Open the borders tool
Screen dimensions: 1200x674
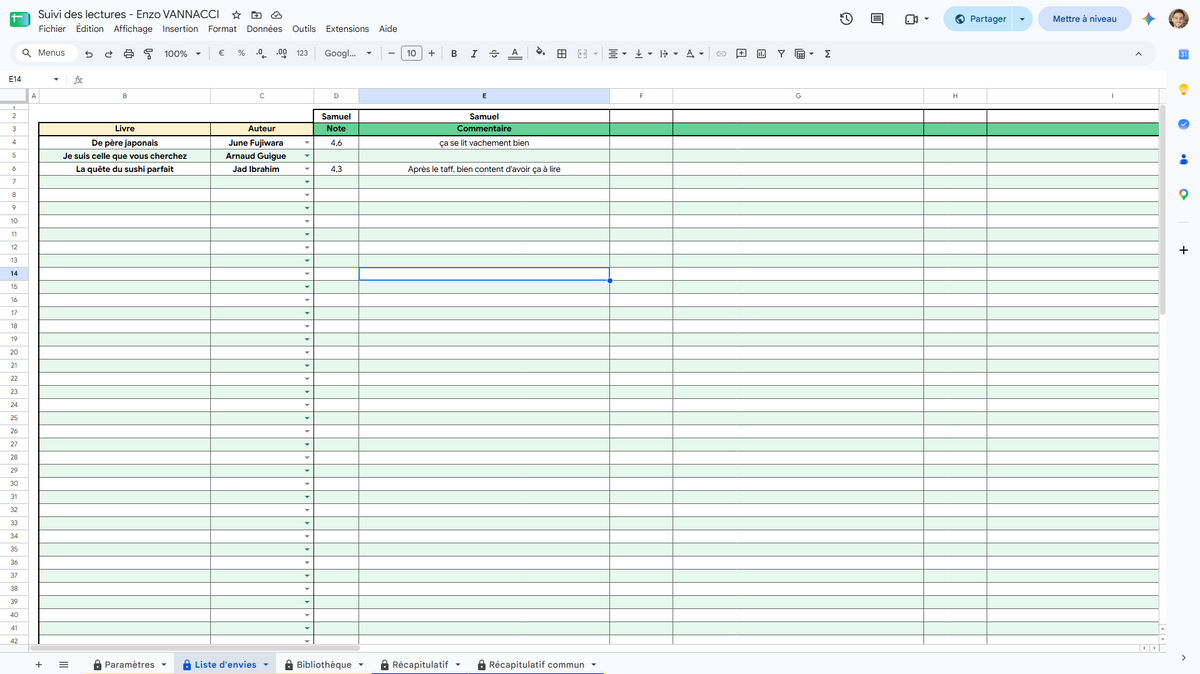(562, 54)
